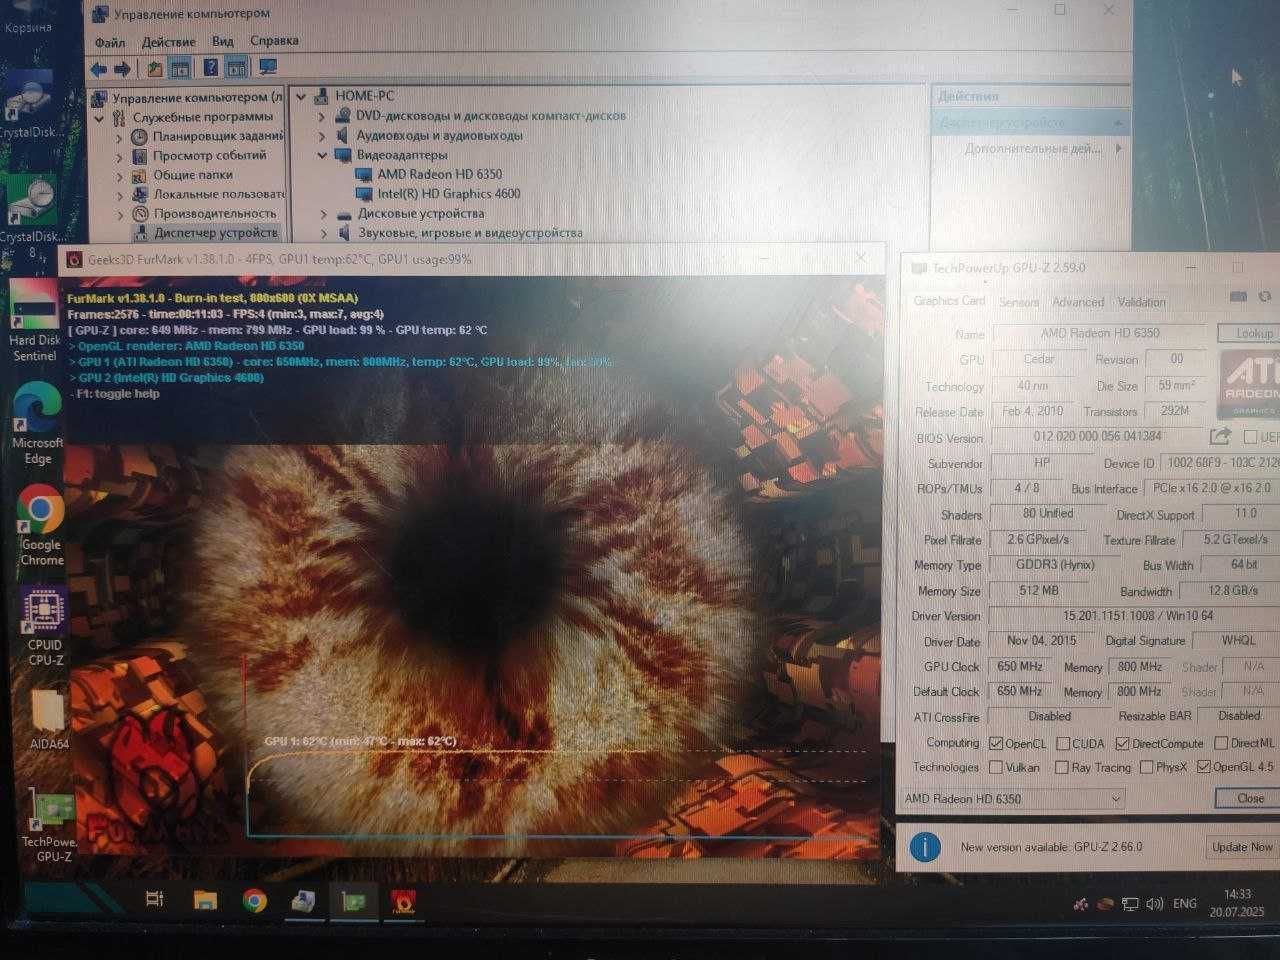Image resolution: width=1280 pixels, height=960 pixels.
Task: Collapse the HOME-PC tree node
Action: point(301,96)
